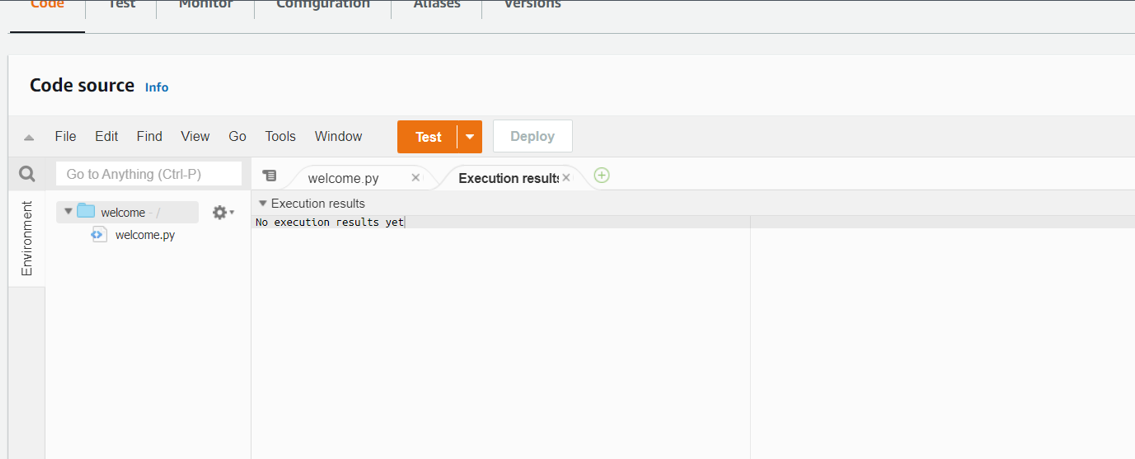
Task: Close the welcome.py editor tab
Action: pos(415,177)
